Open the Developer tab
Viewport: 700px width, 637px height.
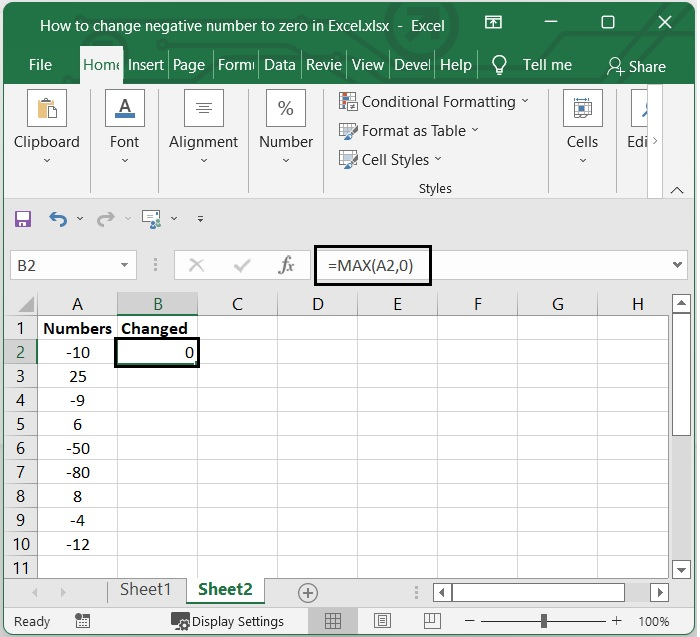tap(412, 65)
